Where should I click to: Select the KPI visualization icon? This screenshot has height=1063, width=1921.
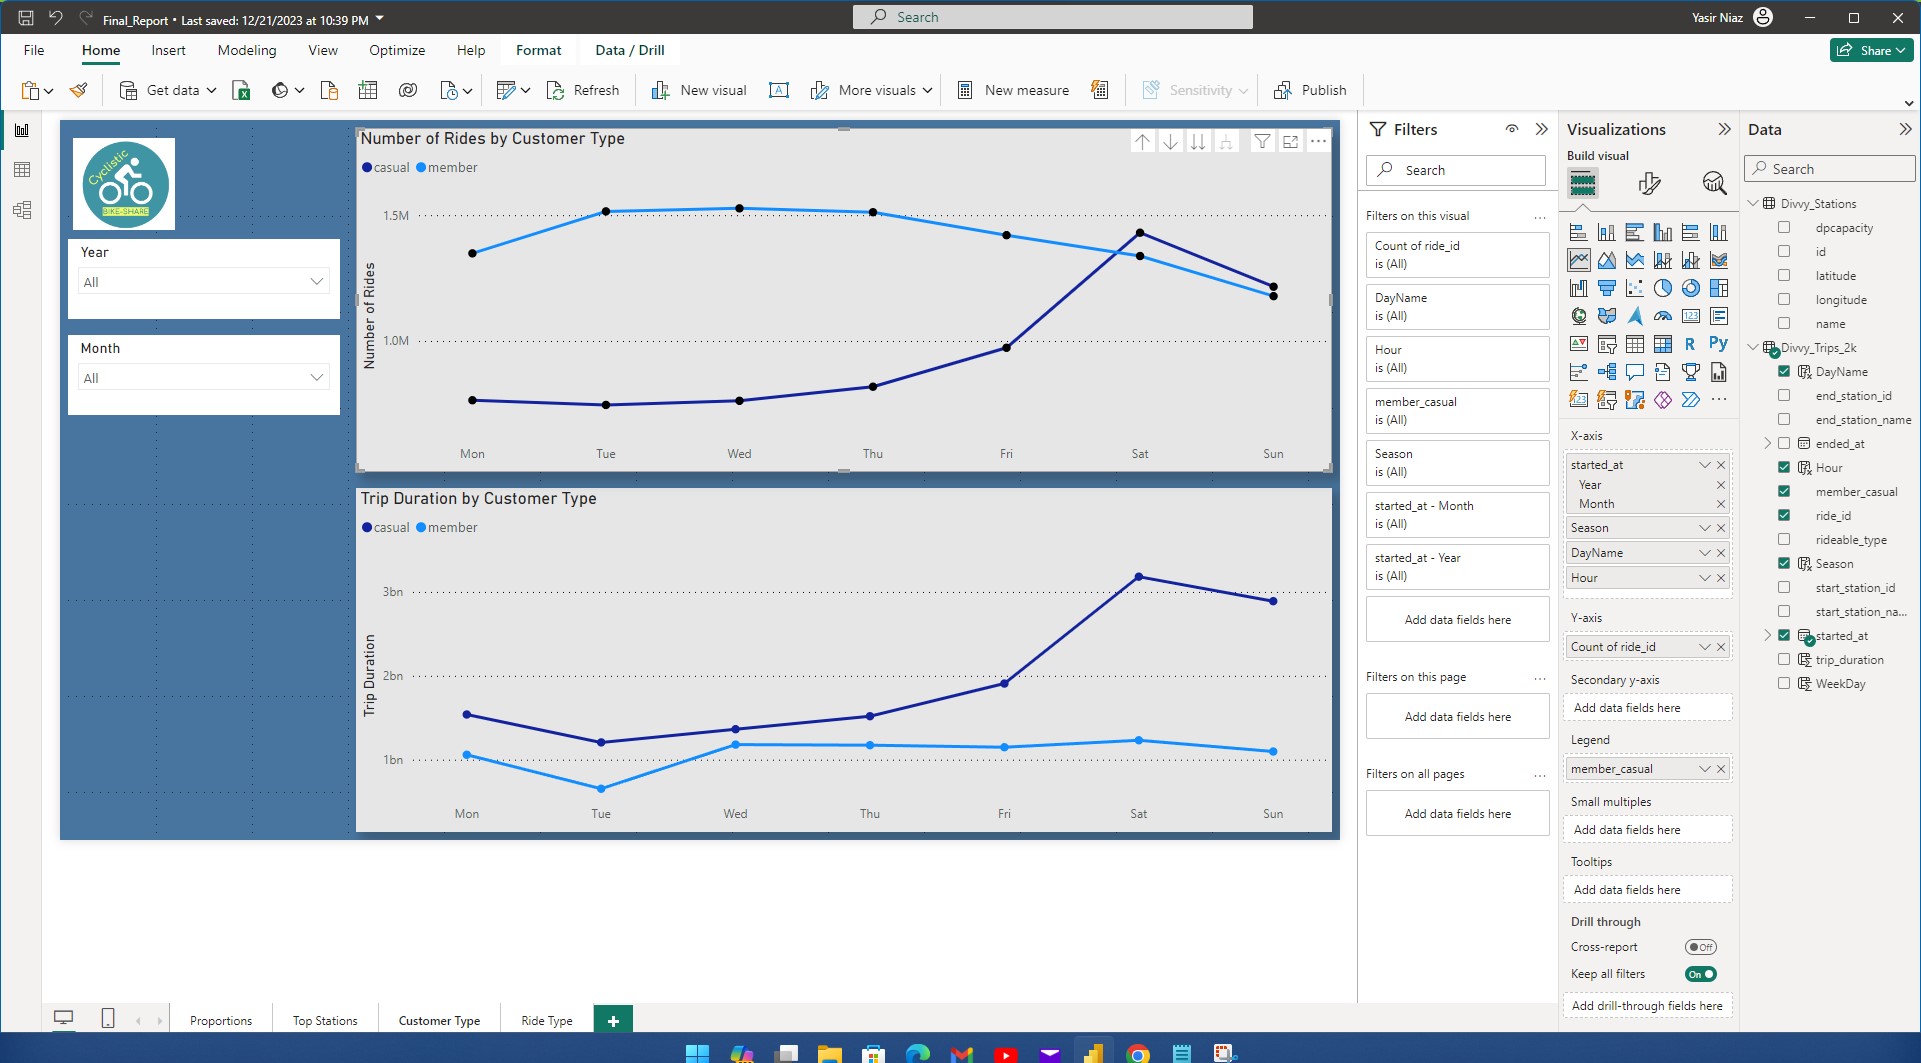(x=1579, y=344)
